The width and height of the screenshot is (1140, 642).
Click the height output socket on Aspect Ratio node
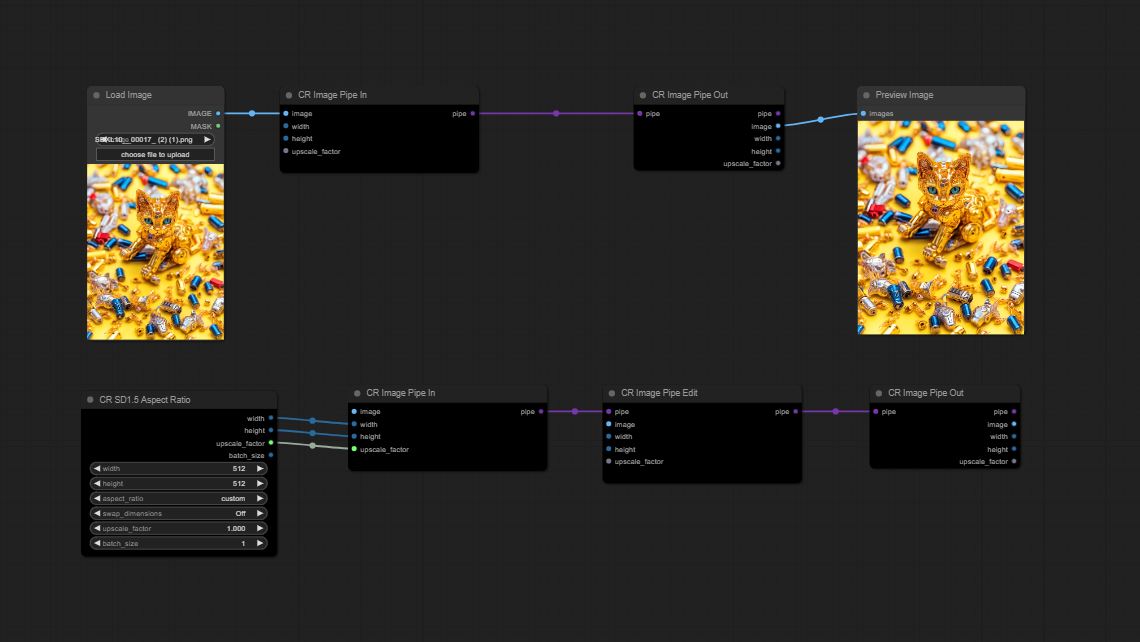271,430
